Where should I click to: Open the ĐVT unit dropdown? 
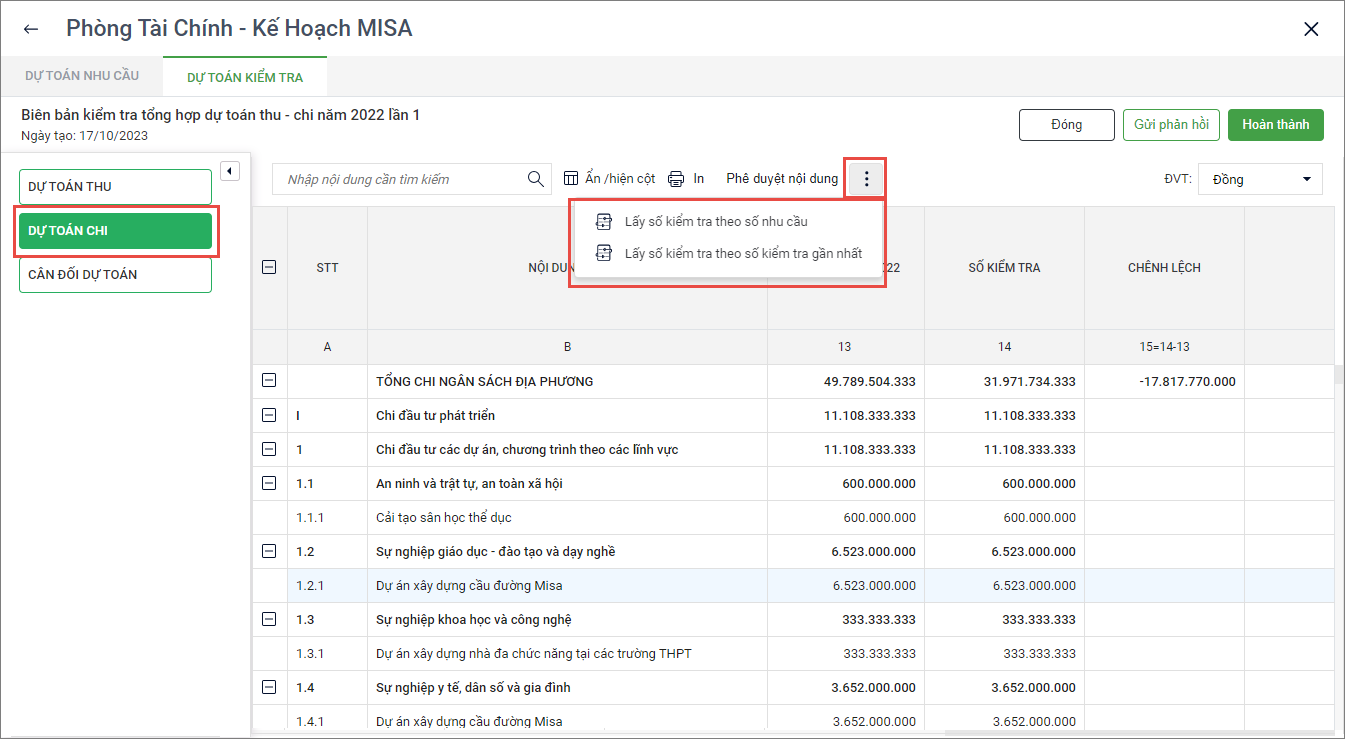coord(1260,179)
